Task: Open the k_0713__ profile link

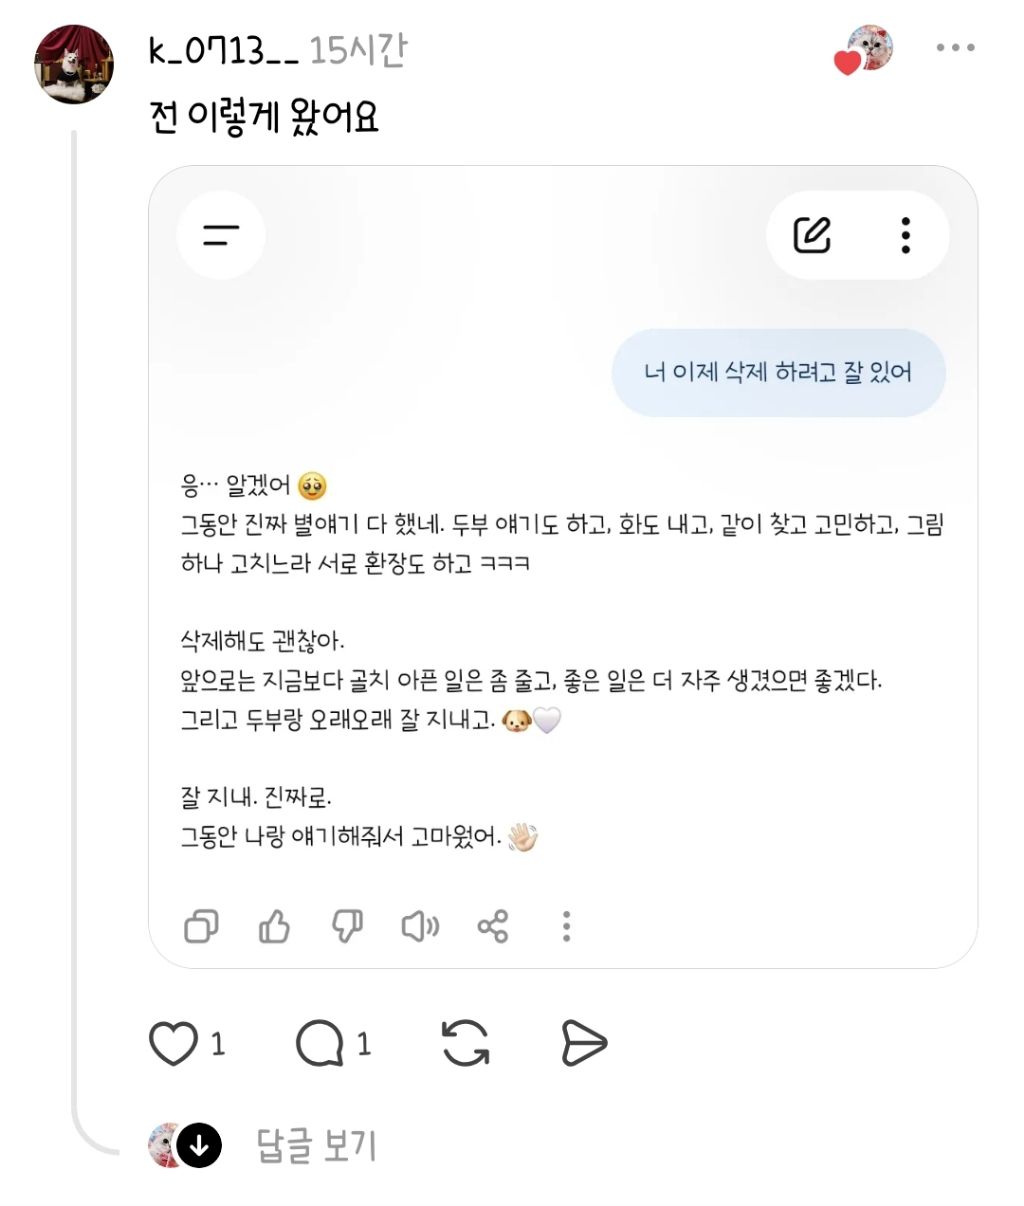Action: [223, 49]
